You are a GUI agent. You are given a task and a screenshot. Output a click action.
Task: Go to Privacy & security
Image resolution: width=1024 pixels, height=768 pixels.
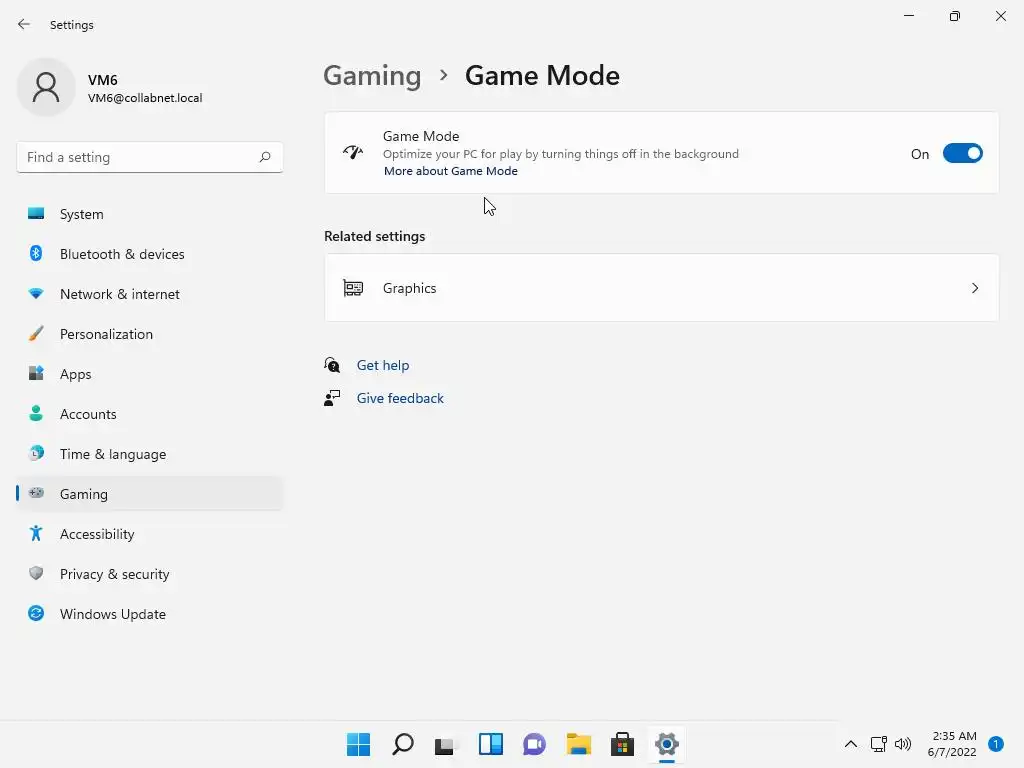[x=150, y=573]
